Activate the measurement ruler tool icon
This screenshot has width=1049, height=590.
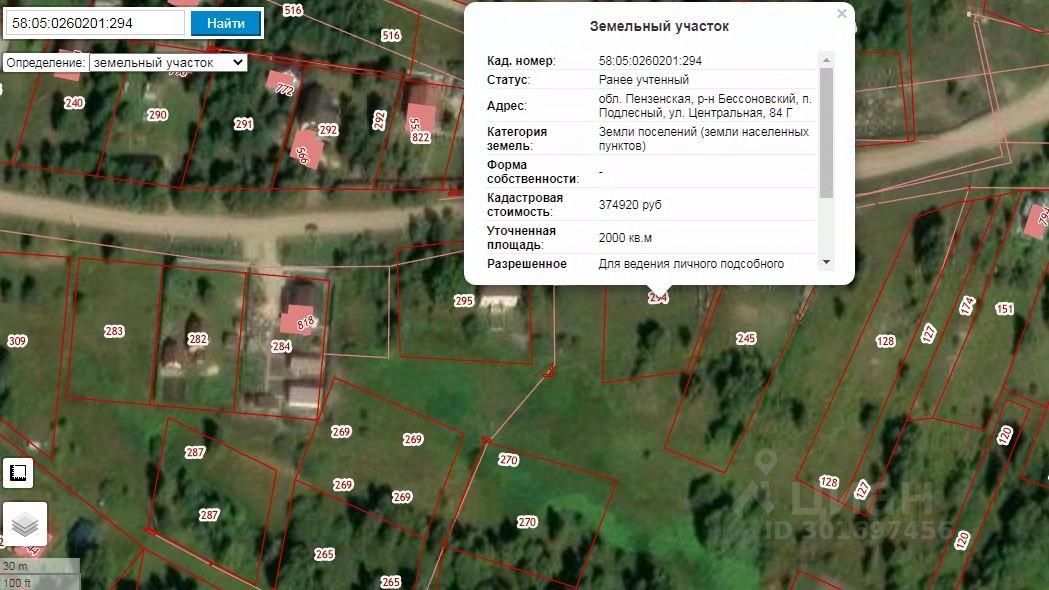(x=18, y=473)
